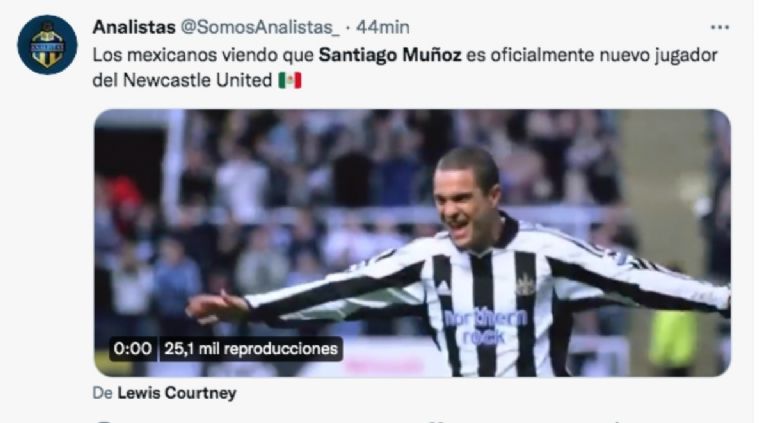Image resolution: width=768 pixels, height=423 pixels.
Task: Open the three-dot more options menu
Action: click(x=720, y=27)
